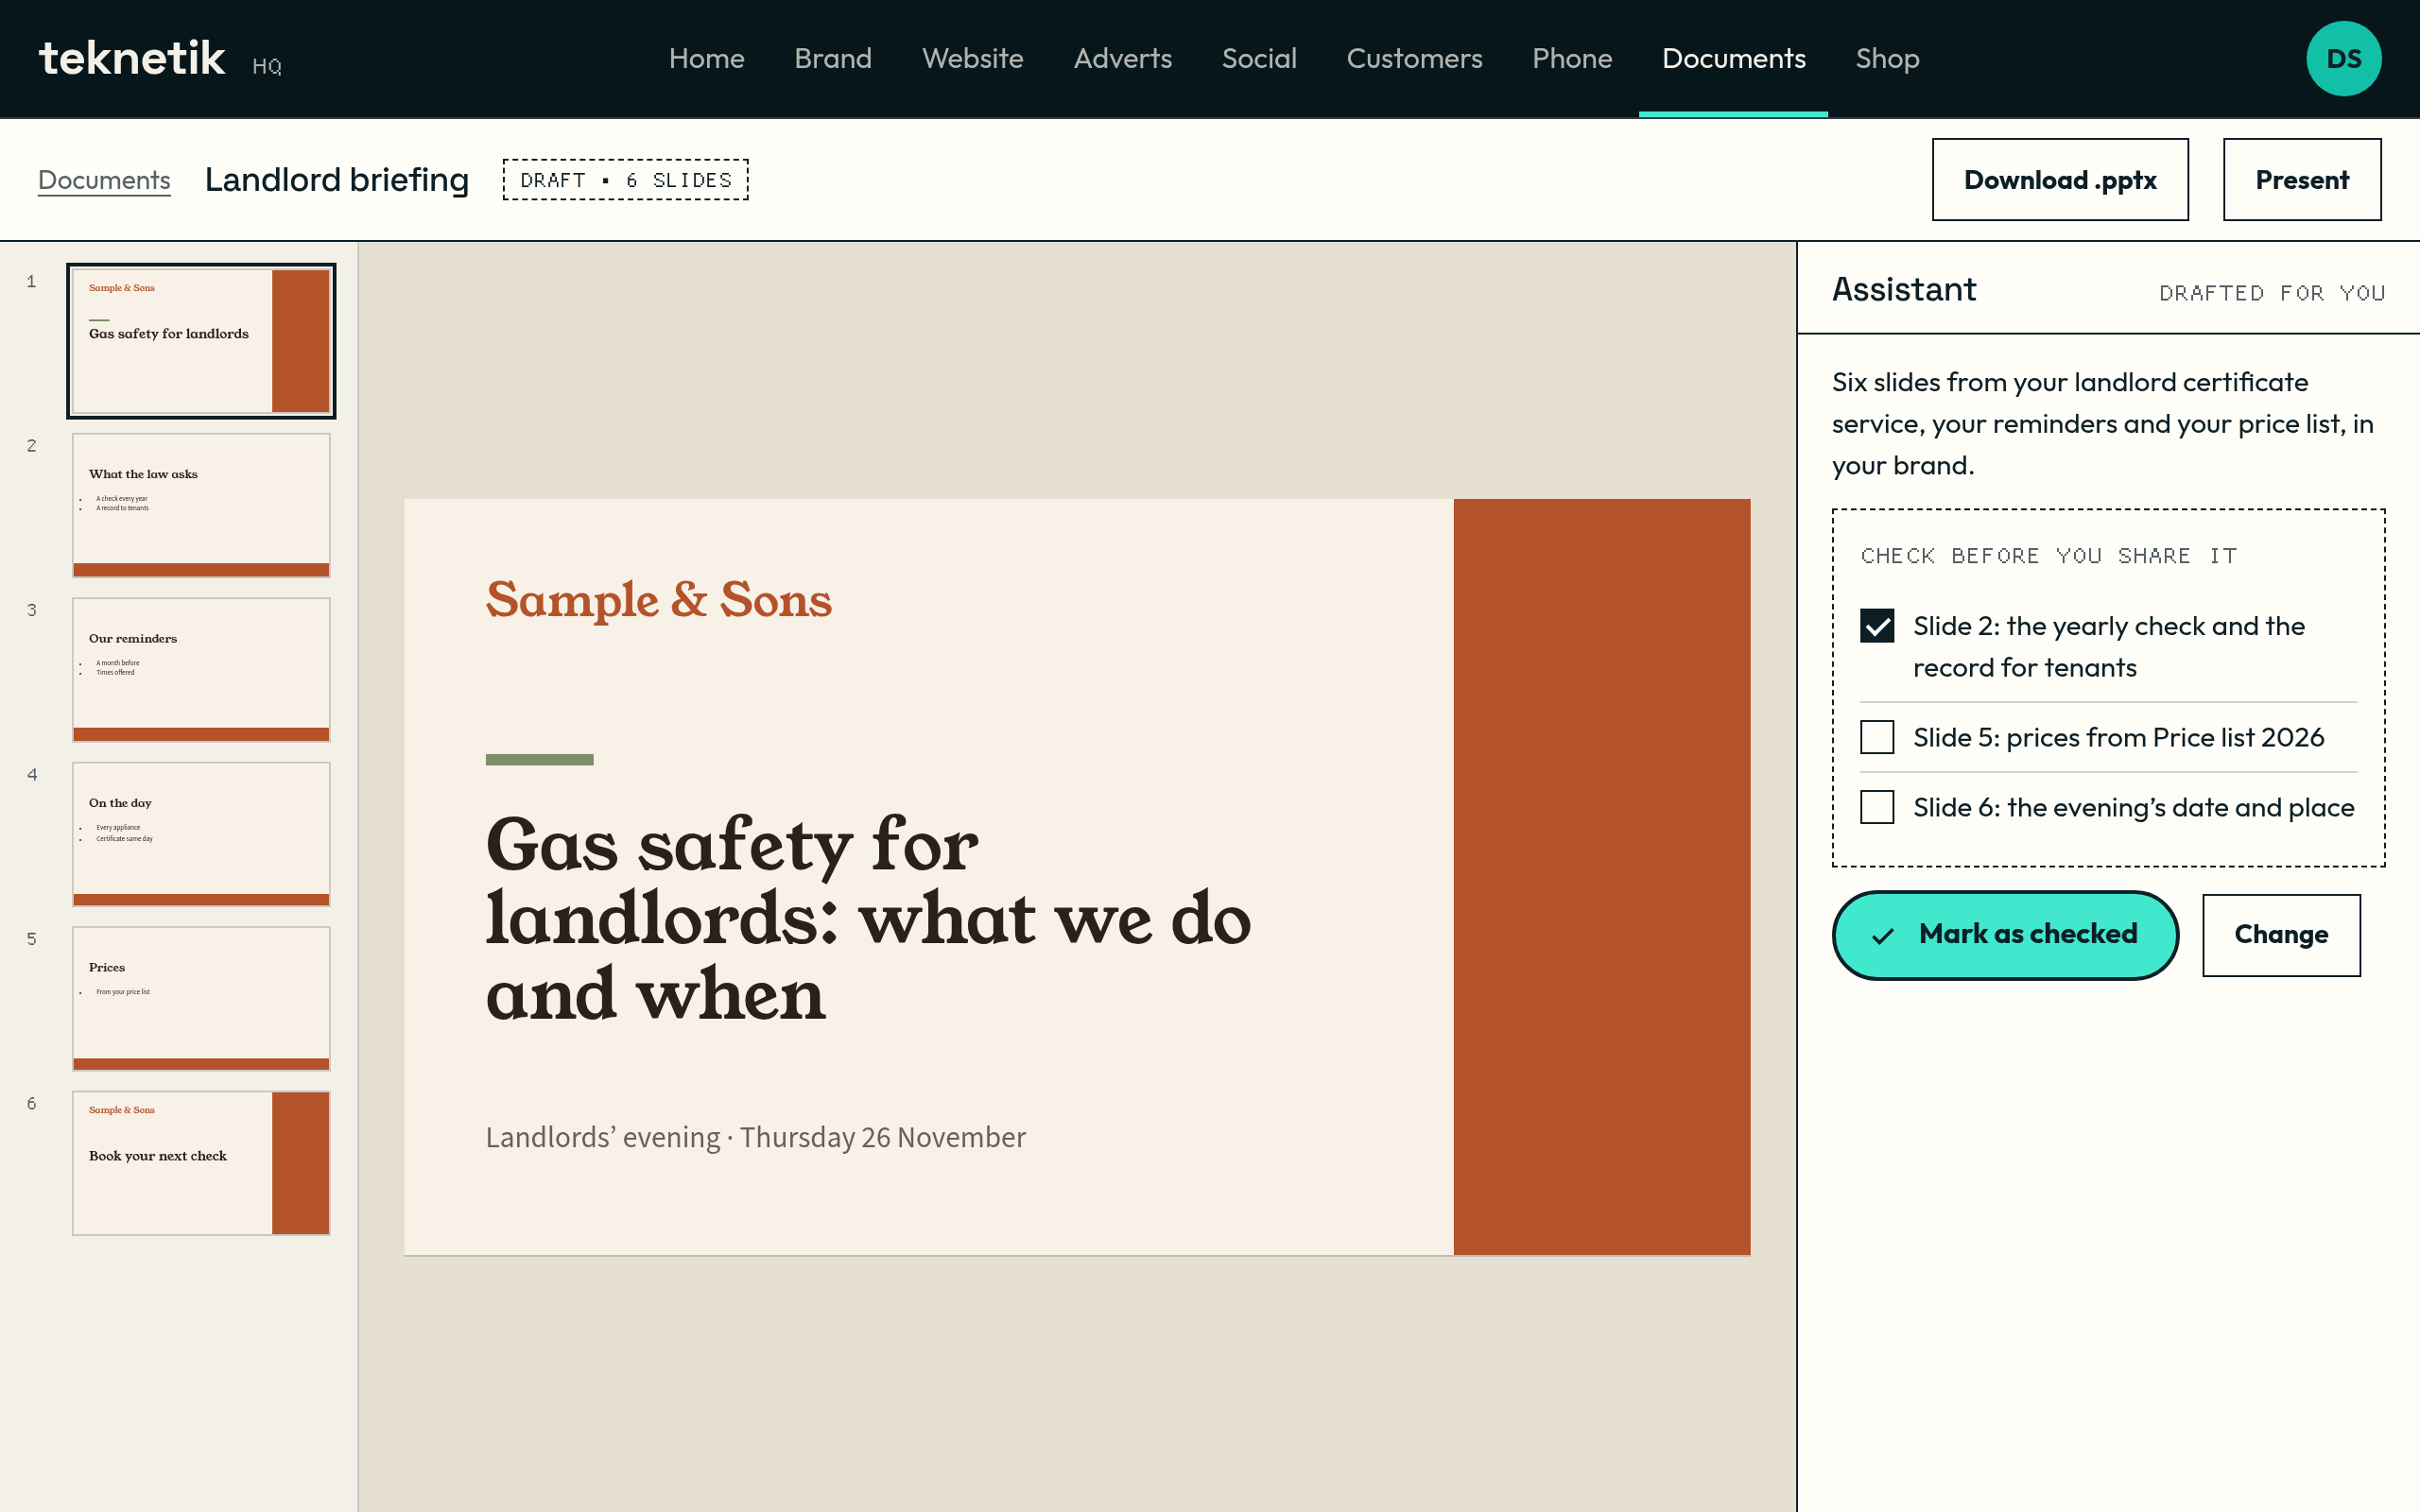Click the Change button

(2281, 935)
